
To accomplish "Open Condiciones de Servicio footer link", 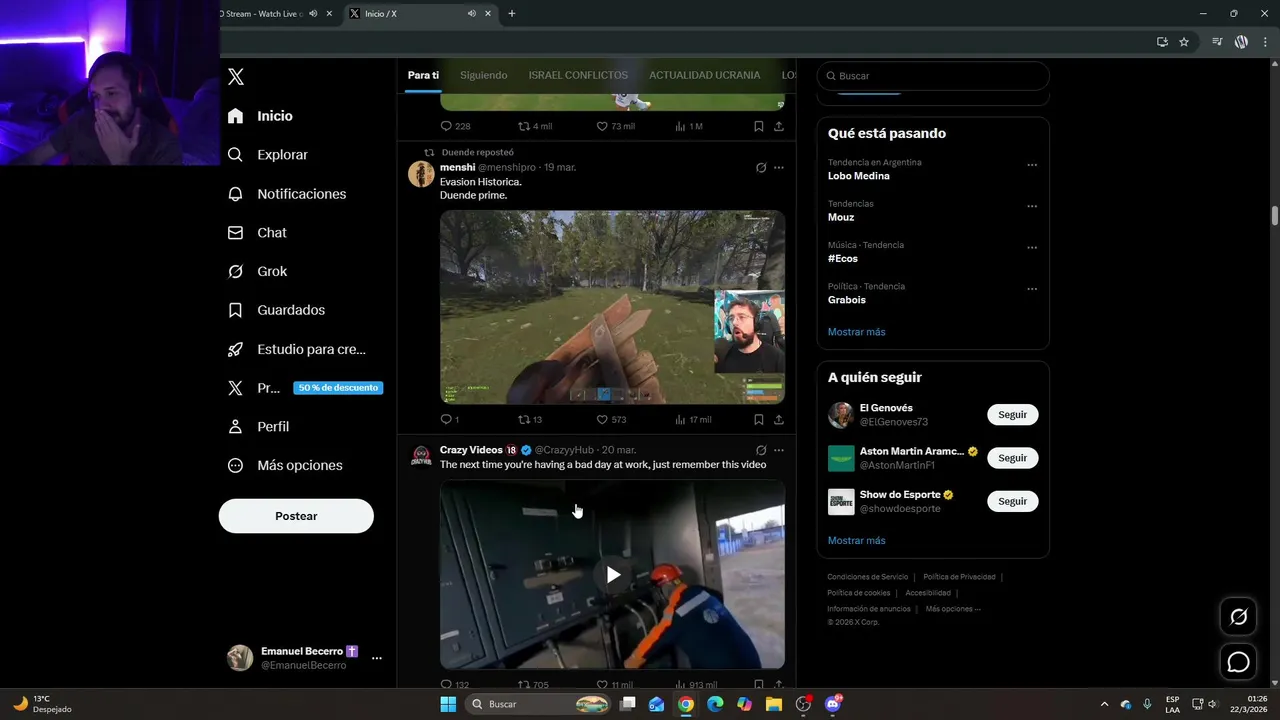I will [x=867, y=577].
